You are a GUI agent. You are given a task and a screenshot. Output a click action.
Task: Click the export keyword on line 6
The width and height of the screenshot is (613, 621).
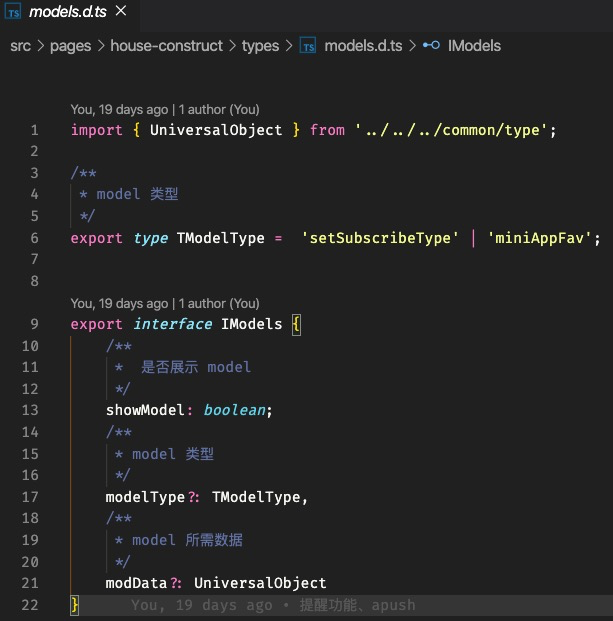point(97,238)
